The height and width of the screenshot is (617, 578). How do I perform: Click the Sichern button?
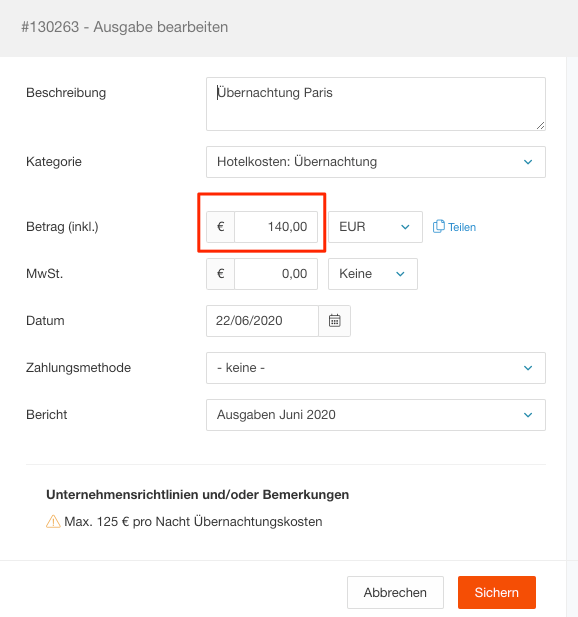tap(497, 592)
